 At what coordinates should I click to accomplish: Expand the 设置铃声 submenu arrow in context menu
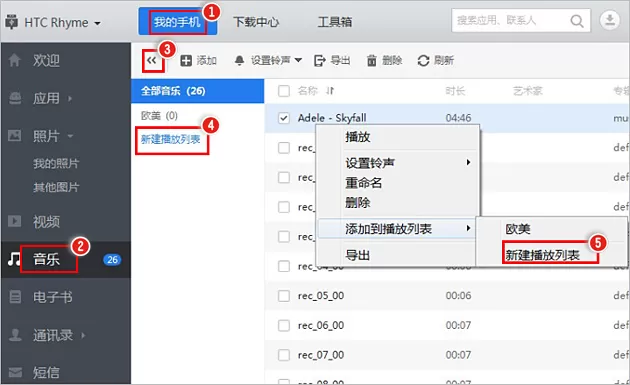pyautogui.click(x=468, y=162)
